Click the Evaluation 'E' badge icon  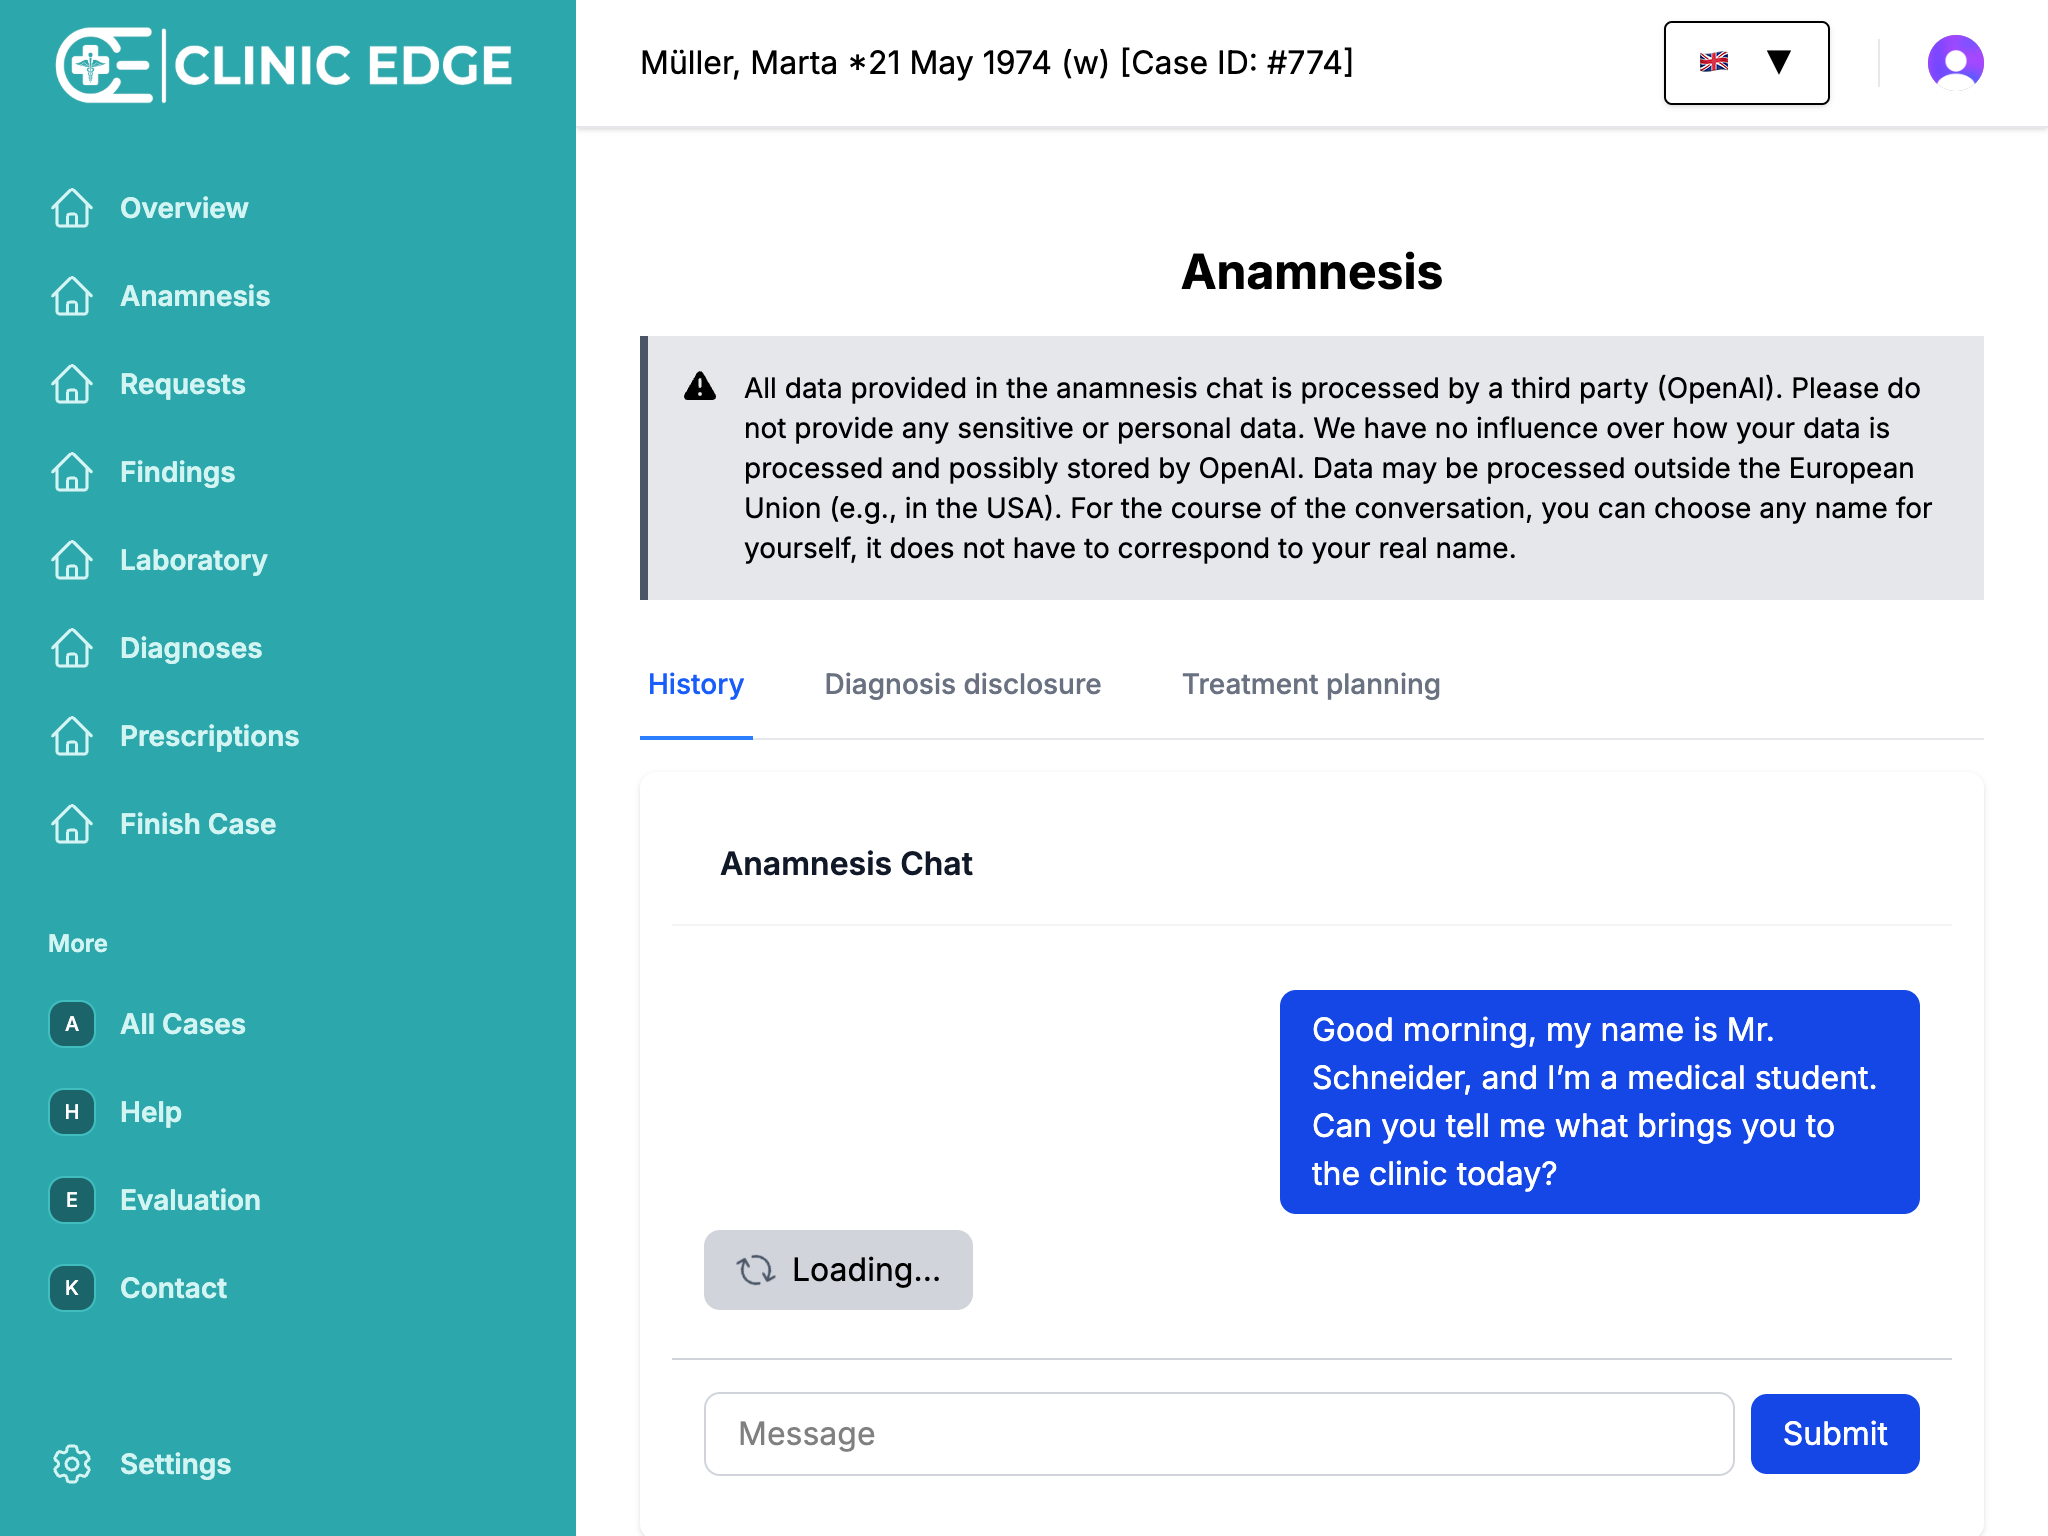point(72,1200)
